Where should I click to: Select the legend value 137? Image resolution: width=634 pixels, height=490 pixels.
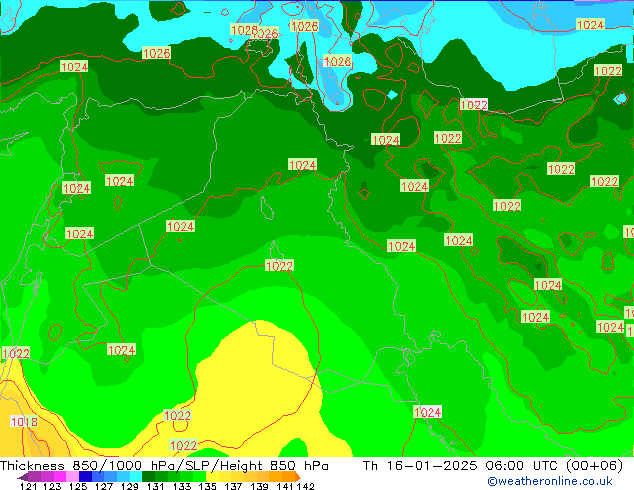click(x=233, y=486)
